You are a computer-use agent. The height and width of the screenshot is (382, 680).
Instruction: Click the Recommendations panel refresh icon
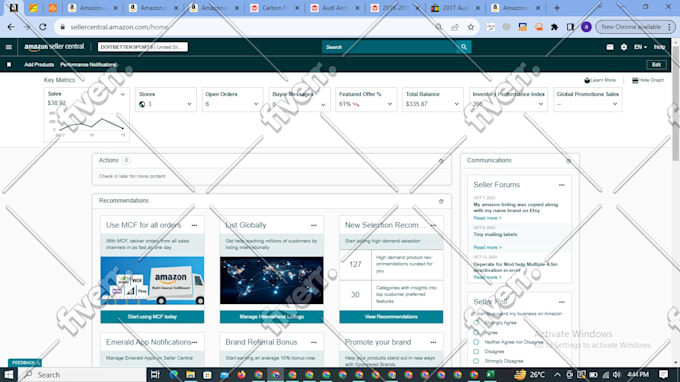(441, 201)
